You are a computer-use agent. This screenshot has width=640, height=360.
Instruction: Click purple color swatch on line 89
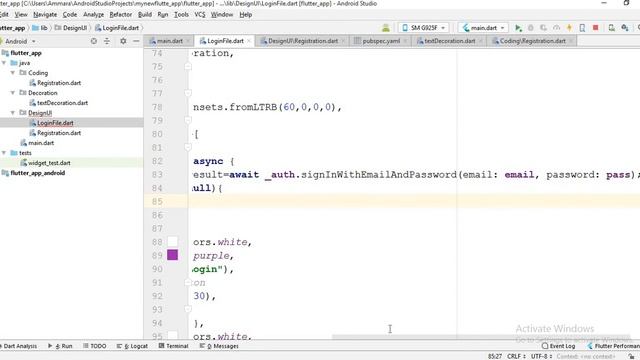(172, 255)
